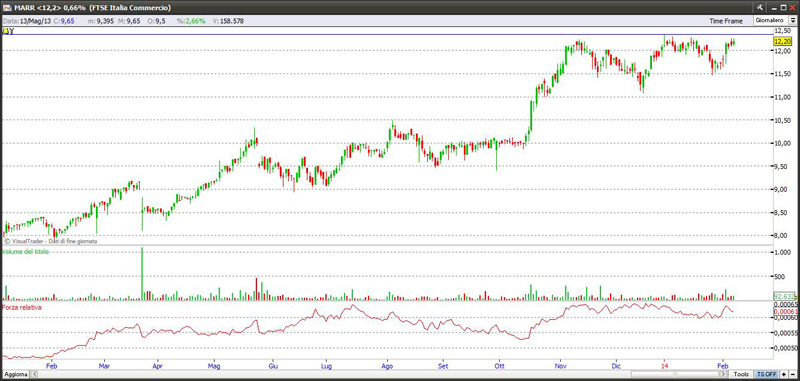The image size is (800, 381).
Task: Click the 'Apr' month label on time axis
Action: [158, 366]
